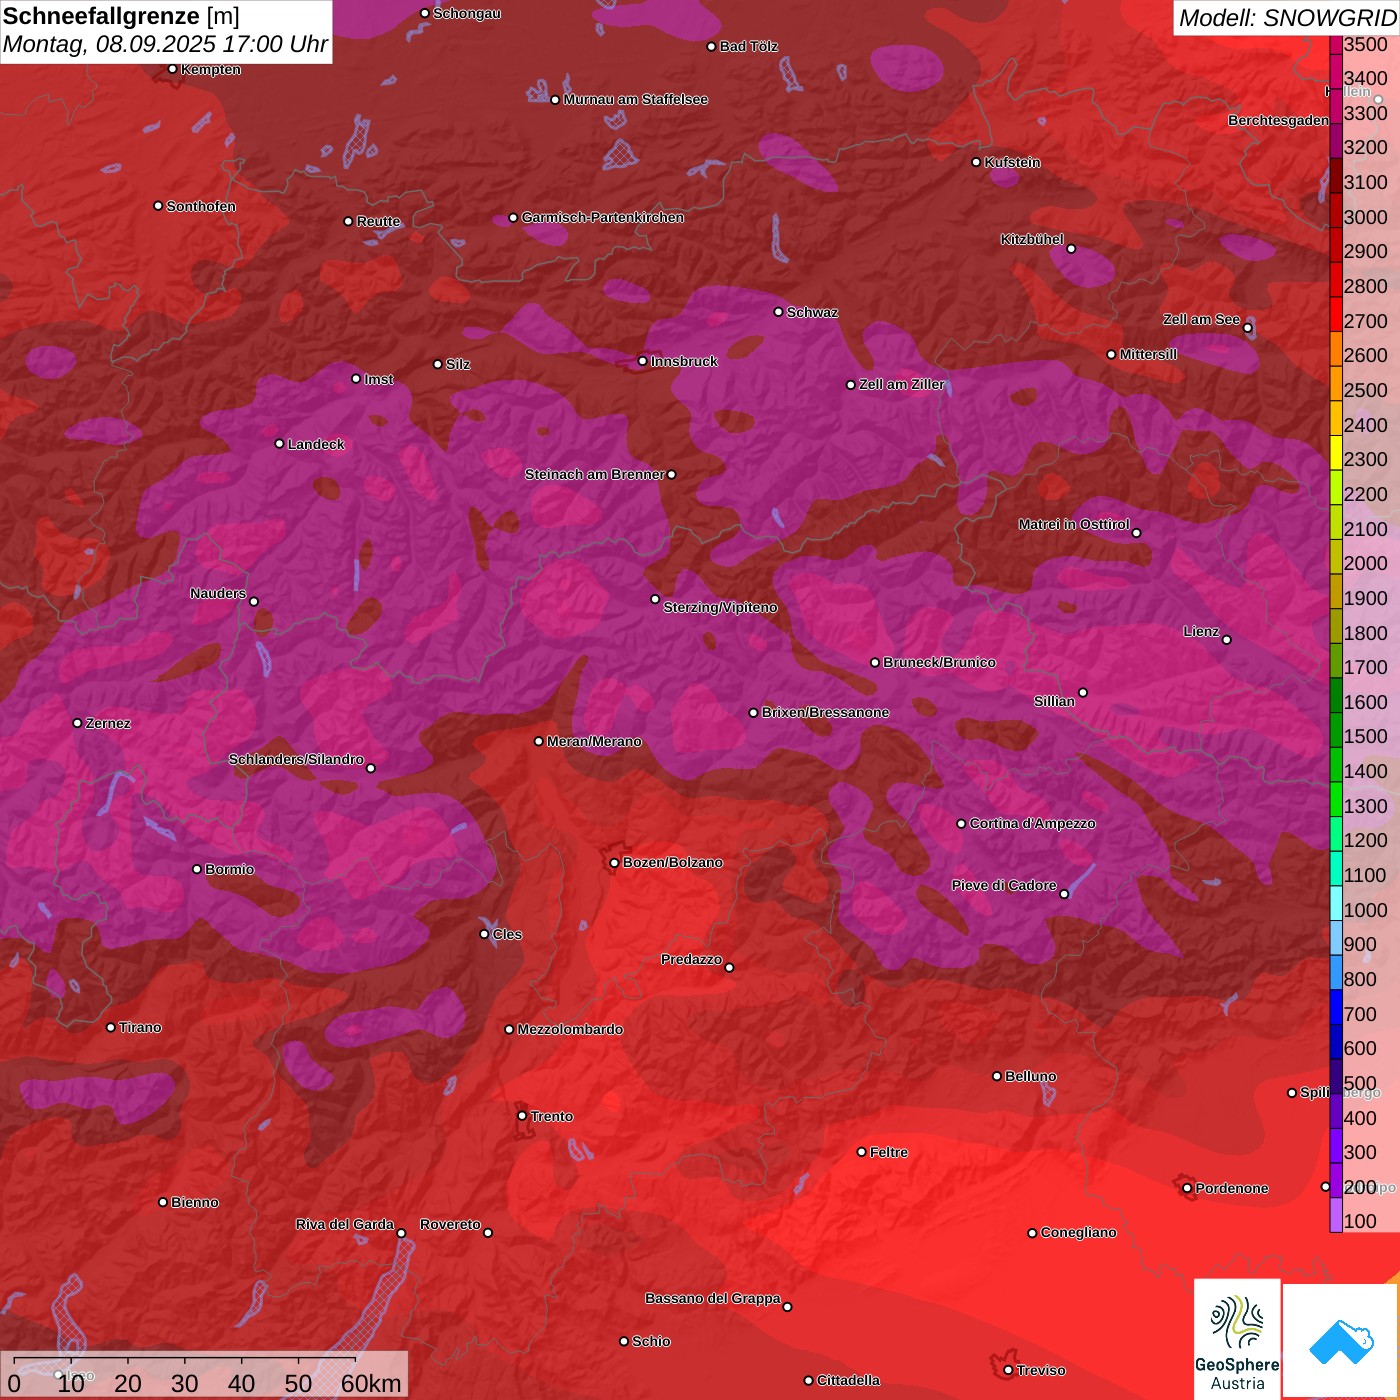Click the Cortina d'Ampezzo location dot

point(962,824)
